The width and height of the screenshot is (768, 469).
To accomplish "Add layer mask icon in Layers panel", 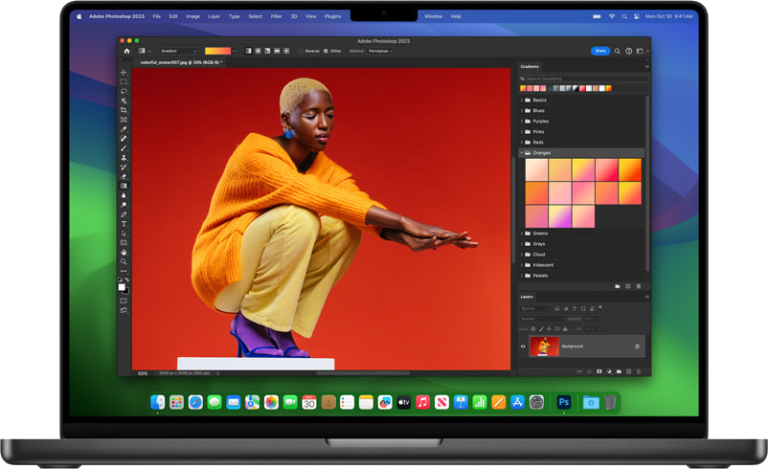I will point(599,372).
